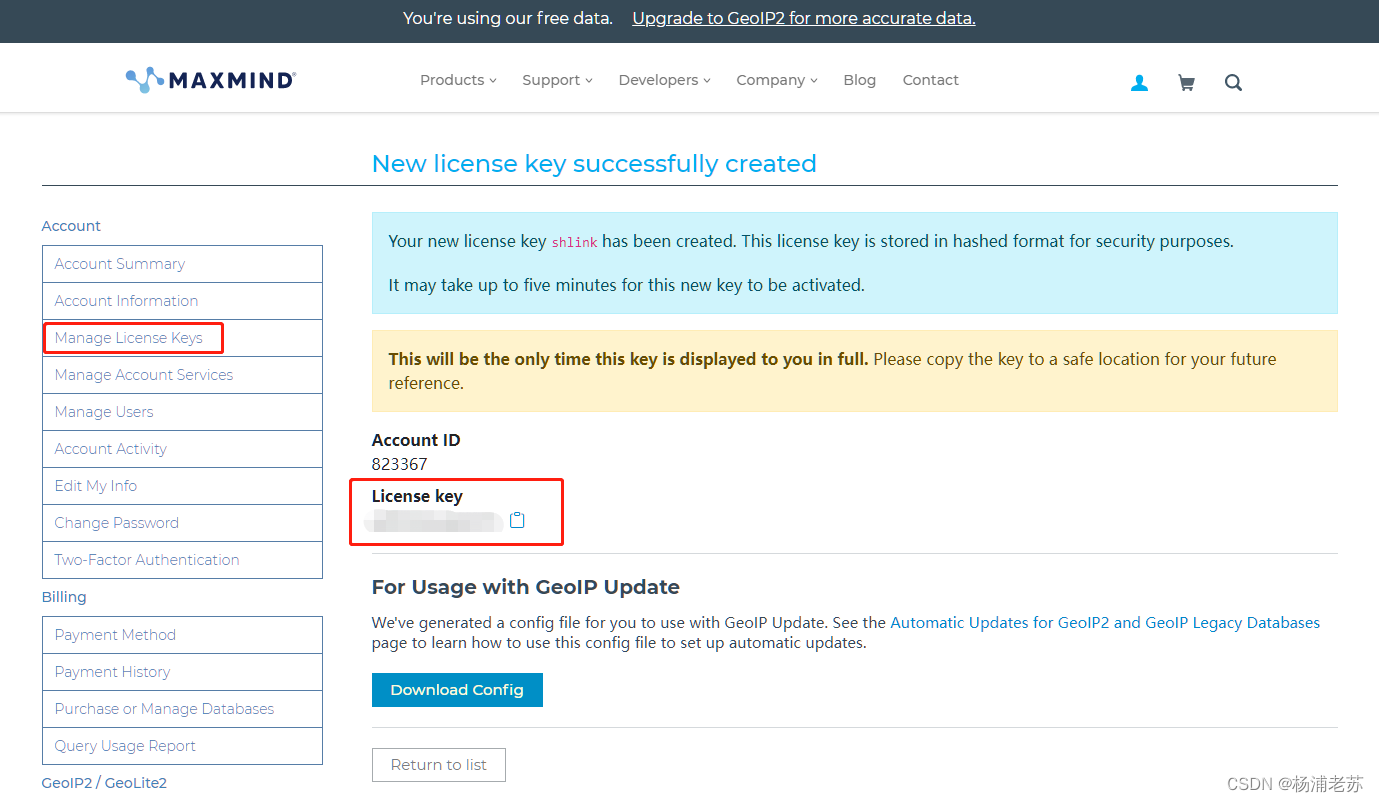Expand the Company dropdown menu

point(777,80)
